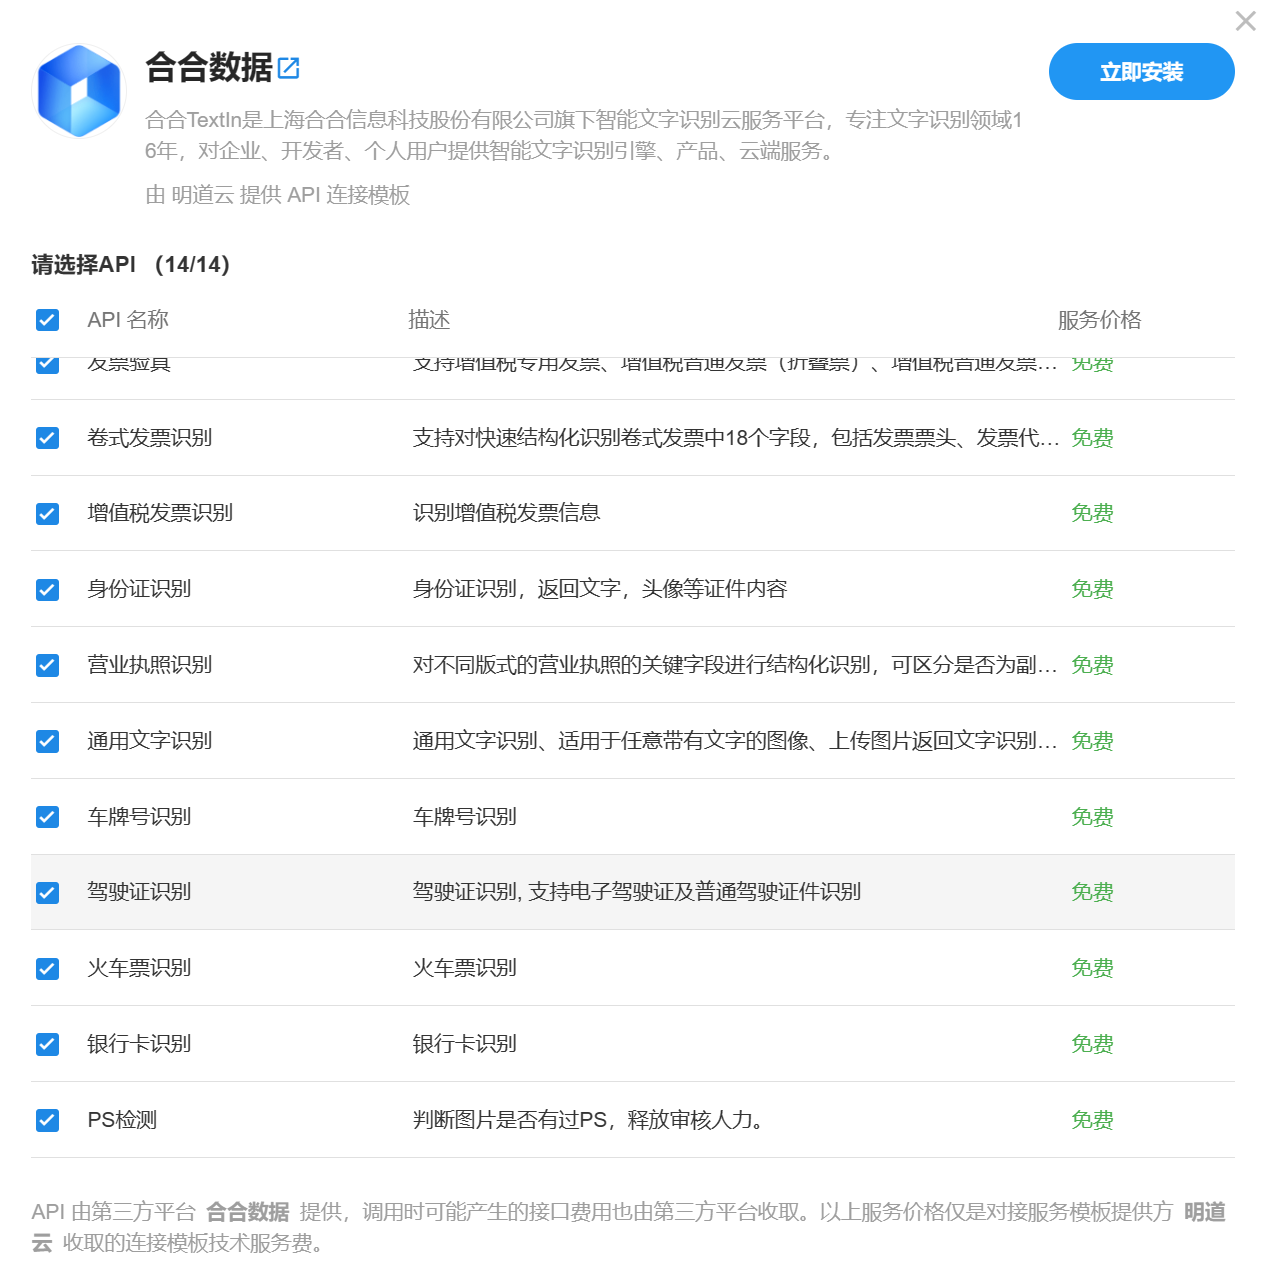Select the 火车票识别 API name
The height and width of the screenshot is (1284, 1267).
[x=139, y=968]
